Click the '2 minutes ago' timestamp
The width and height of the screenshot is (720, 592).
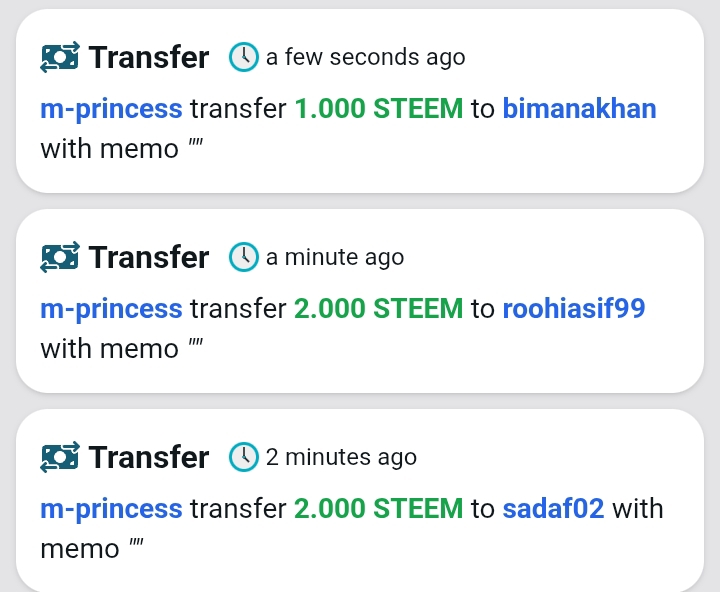pos(341,457)
